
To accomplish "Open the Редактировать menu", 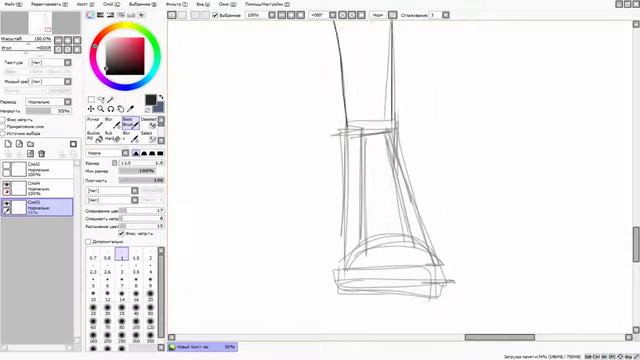I will coord(49,4).
